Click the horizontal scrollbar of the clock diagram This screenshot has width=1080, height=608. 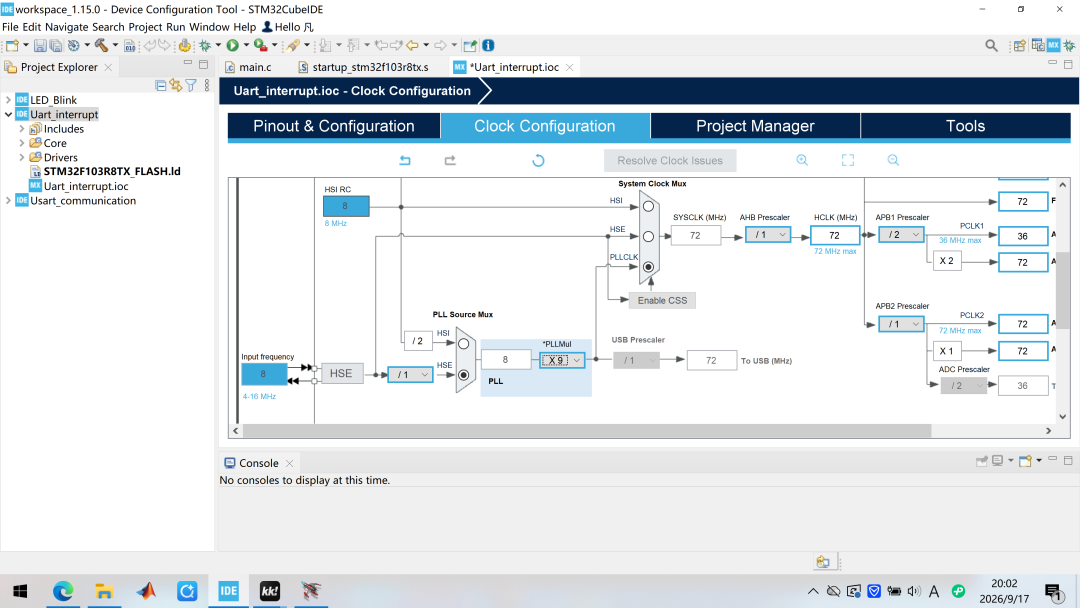[587, 431]
